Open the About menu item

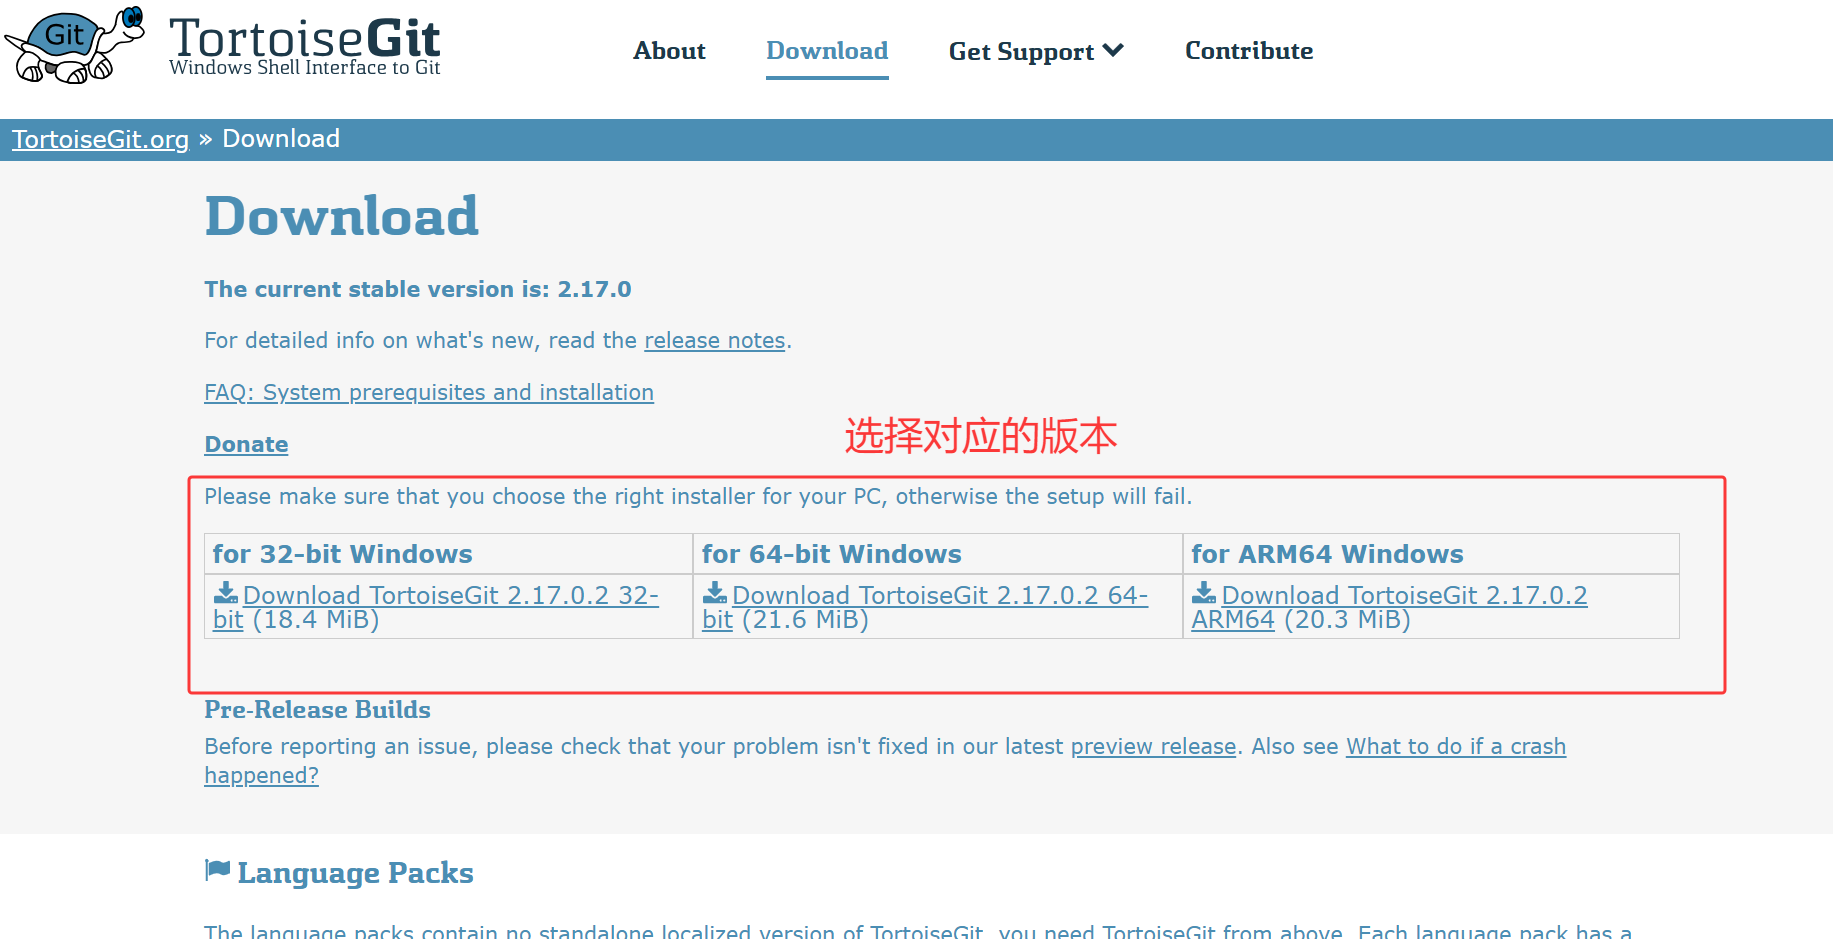point(669,51)
